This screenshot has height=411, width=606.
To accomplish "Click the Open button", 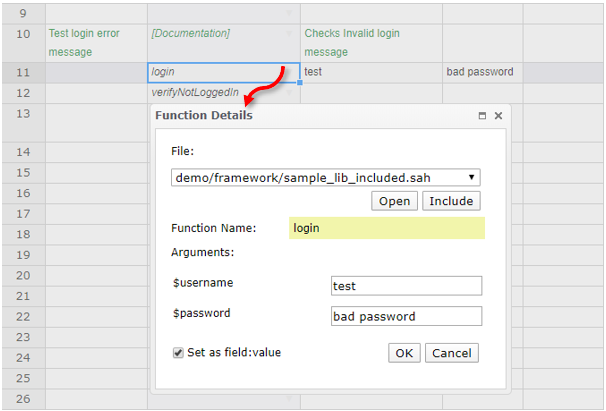I will pyautogui.click(x=394, y=201).
